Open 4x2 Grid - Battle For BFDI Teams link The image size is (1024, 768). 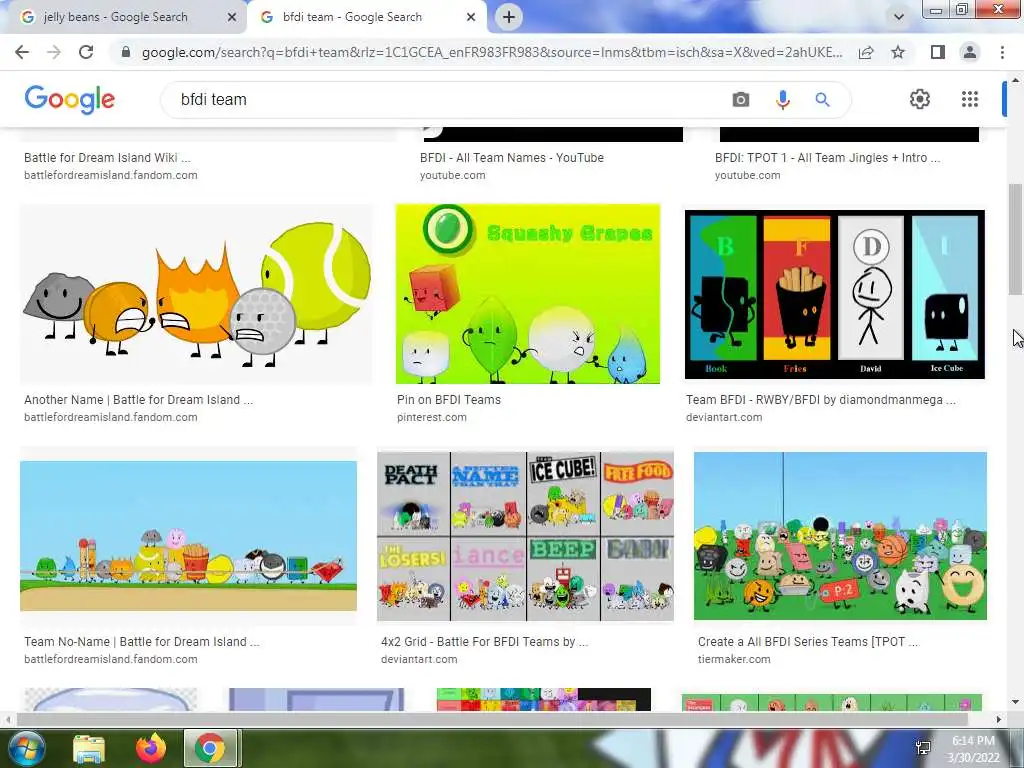click(485, 642)
